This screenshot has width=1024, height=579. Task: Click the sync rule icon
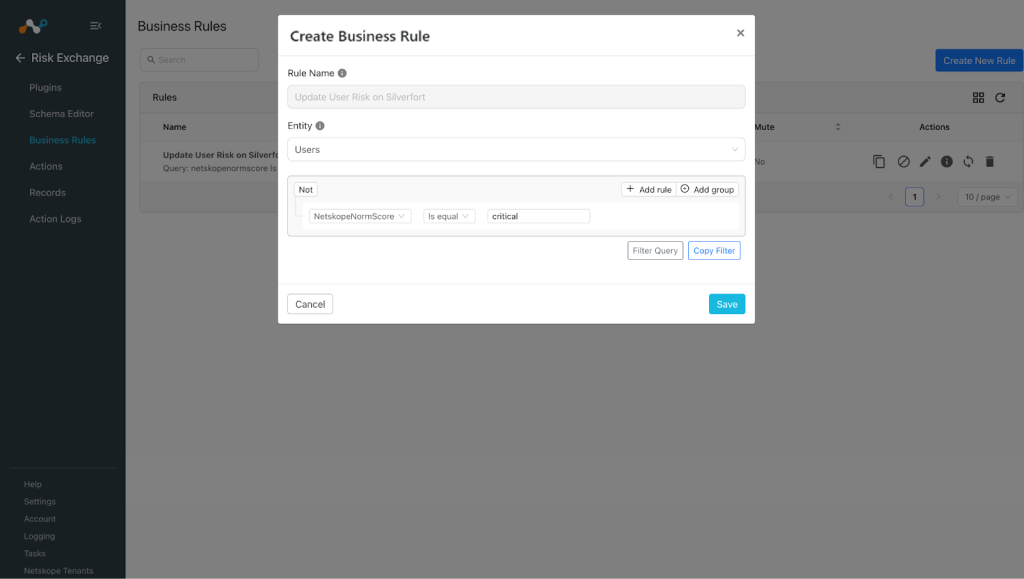click(968, 161)
